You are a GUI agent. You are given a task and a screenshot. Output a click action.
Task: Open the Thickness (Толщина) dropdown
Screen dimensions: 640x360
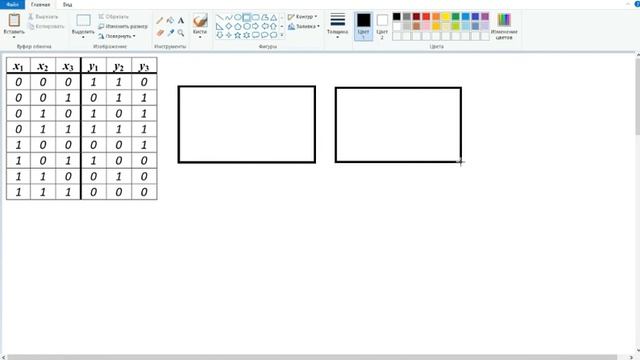pyautogui.click(x=338, y=26)
